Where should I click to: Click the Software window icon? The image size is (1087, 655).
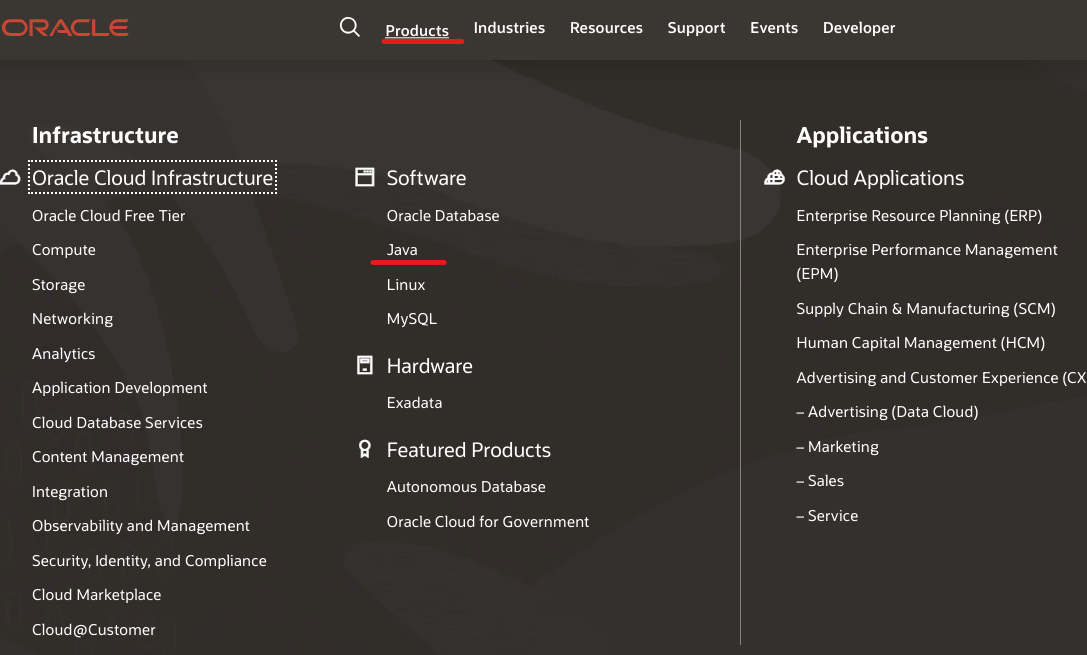click(x=365, y=178)
